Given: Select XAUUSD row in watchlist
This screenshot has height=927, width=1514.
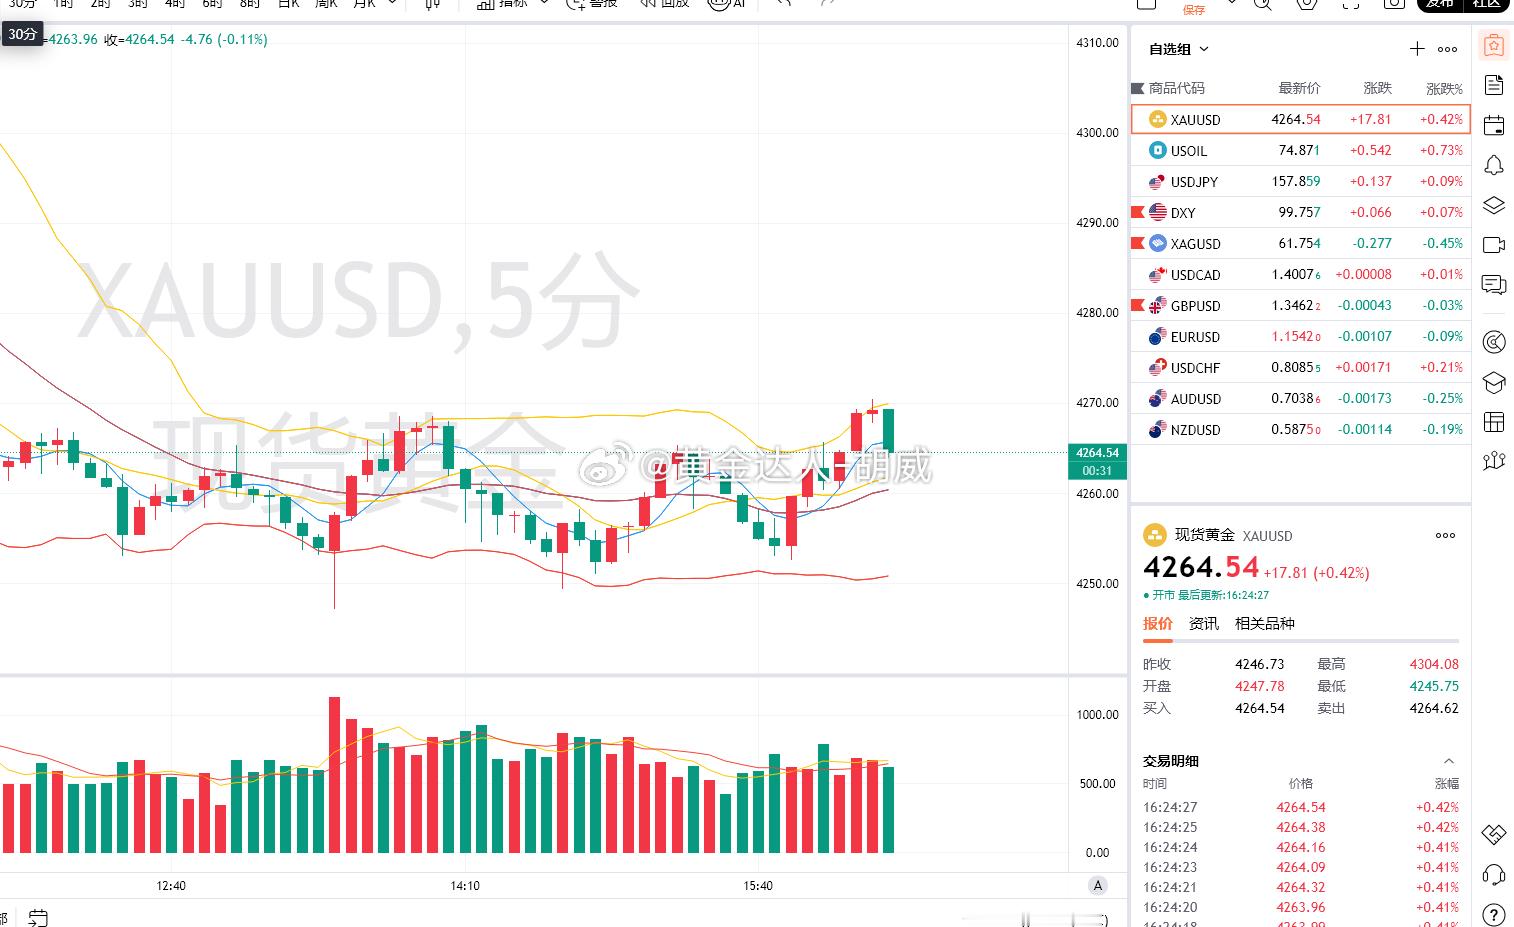Looking at the screenshot, I should (1301, 119).
